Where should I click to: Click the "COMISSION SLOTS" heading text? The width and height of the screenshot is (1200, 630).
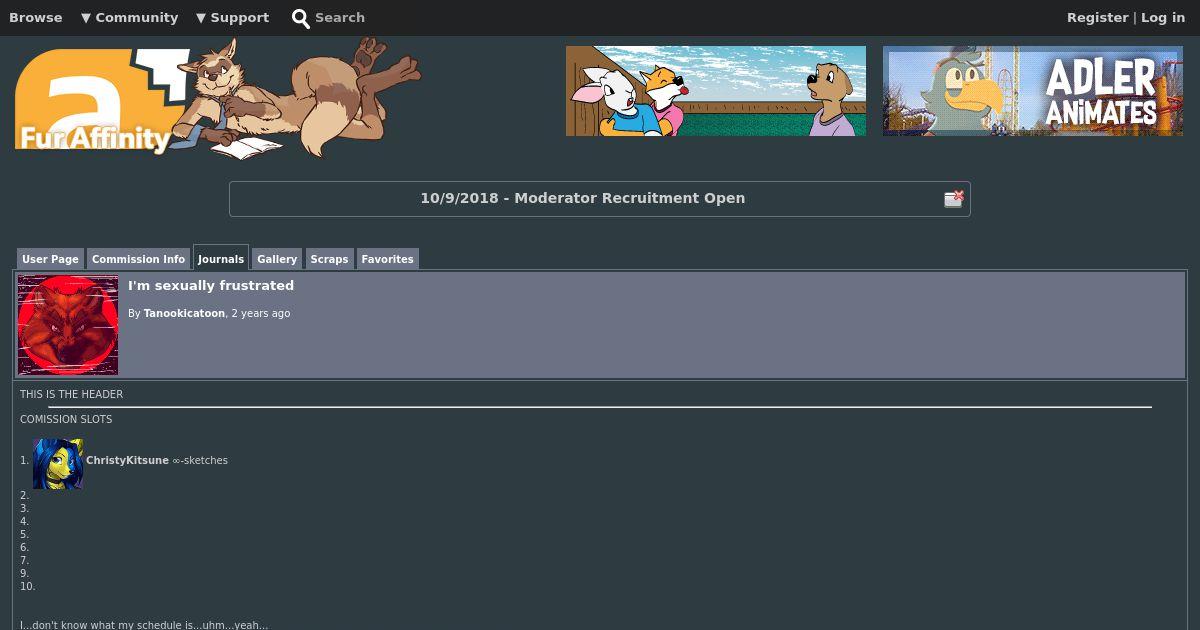(66, 419)
